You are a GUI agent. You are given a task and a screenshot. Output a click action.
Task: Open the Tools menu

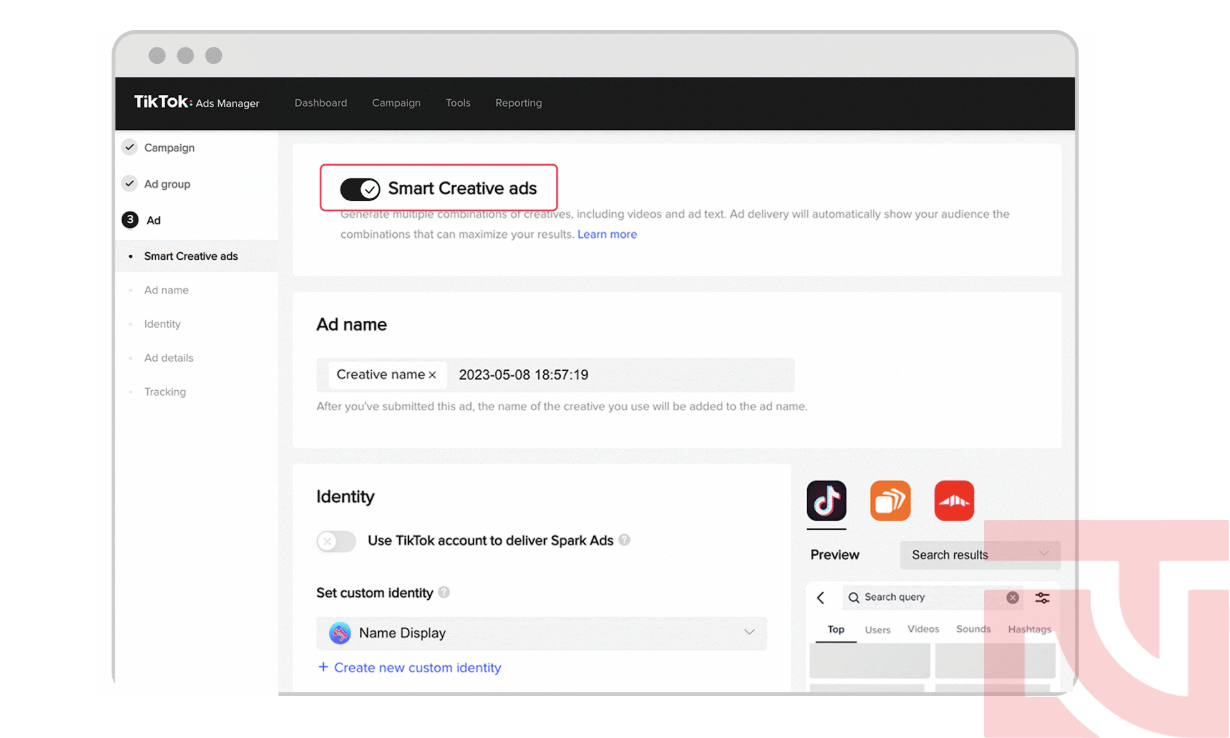tap(458, 103)
